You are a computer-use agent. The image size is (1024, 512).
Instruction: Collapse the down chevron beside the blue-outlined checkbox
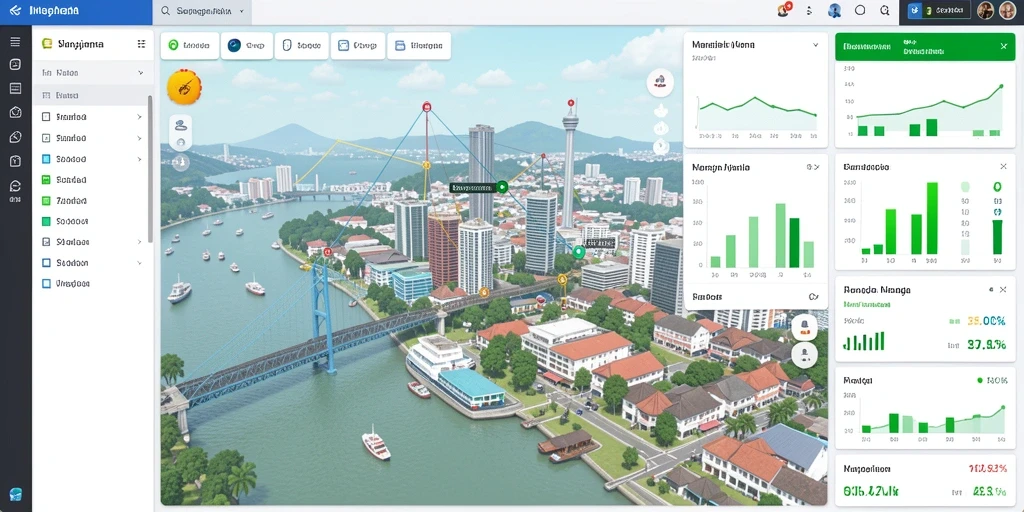pyautogui.click(x=140, y=263)
